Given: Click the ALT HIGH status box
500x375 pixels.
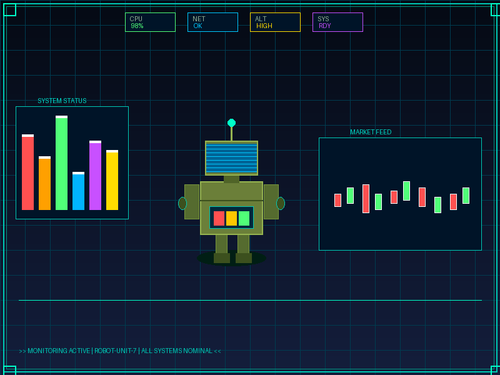Looking at the screenshot, I should [x=275, y=22].
